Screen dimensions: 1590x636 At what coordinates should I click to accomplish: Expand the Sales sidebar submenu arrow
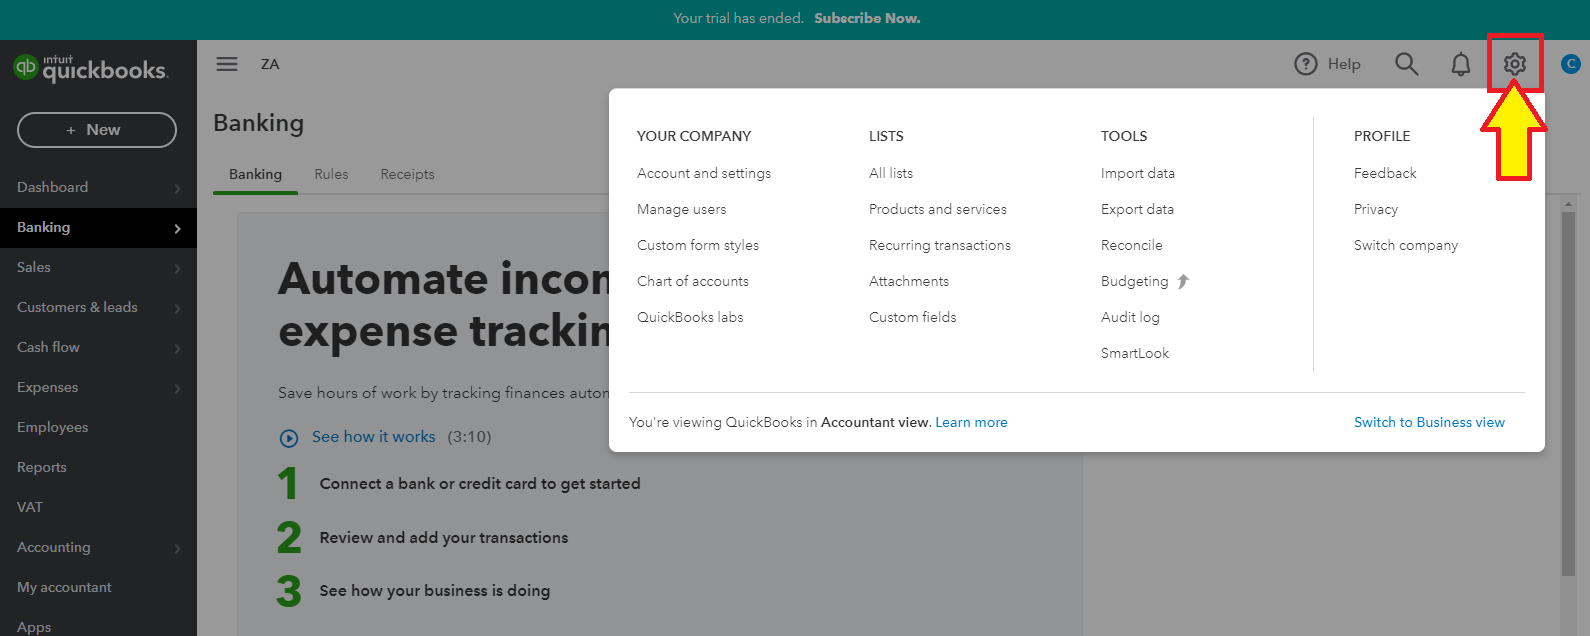tap(177, 268)
